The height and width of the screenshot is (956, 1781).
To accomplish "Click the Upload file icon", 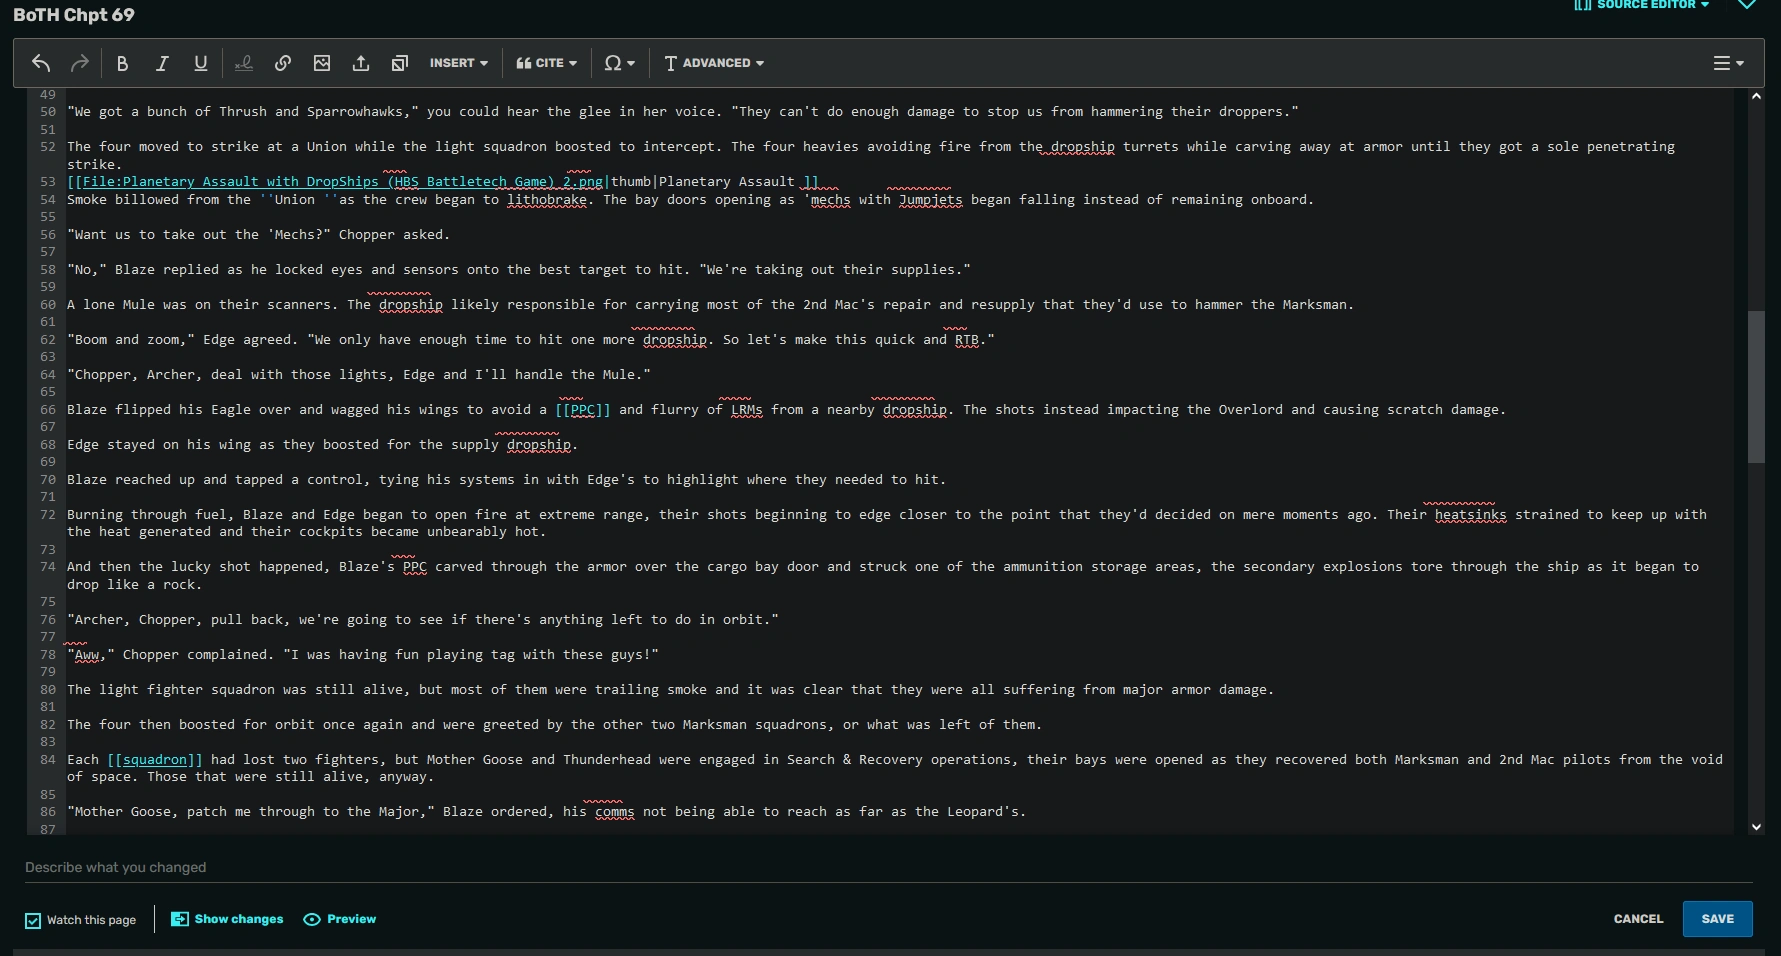I will [x=361, y=62].
